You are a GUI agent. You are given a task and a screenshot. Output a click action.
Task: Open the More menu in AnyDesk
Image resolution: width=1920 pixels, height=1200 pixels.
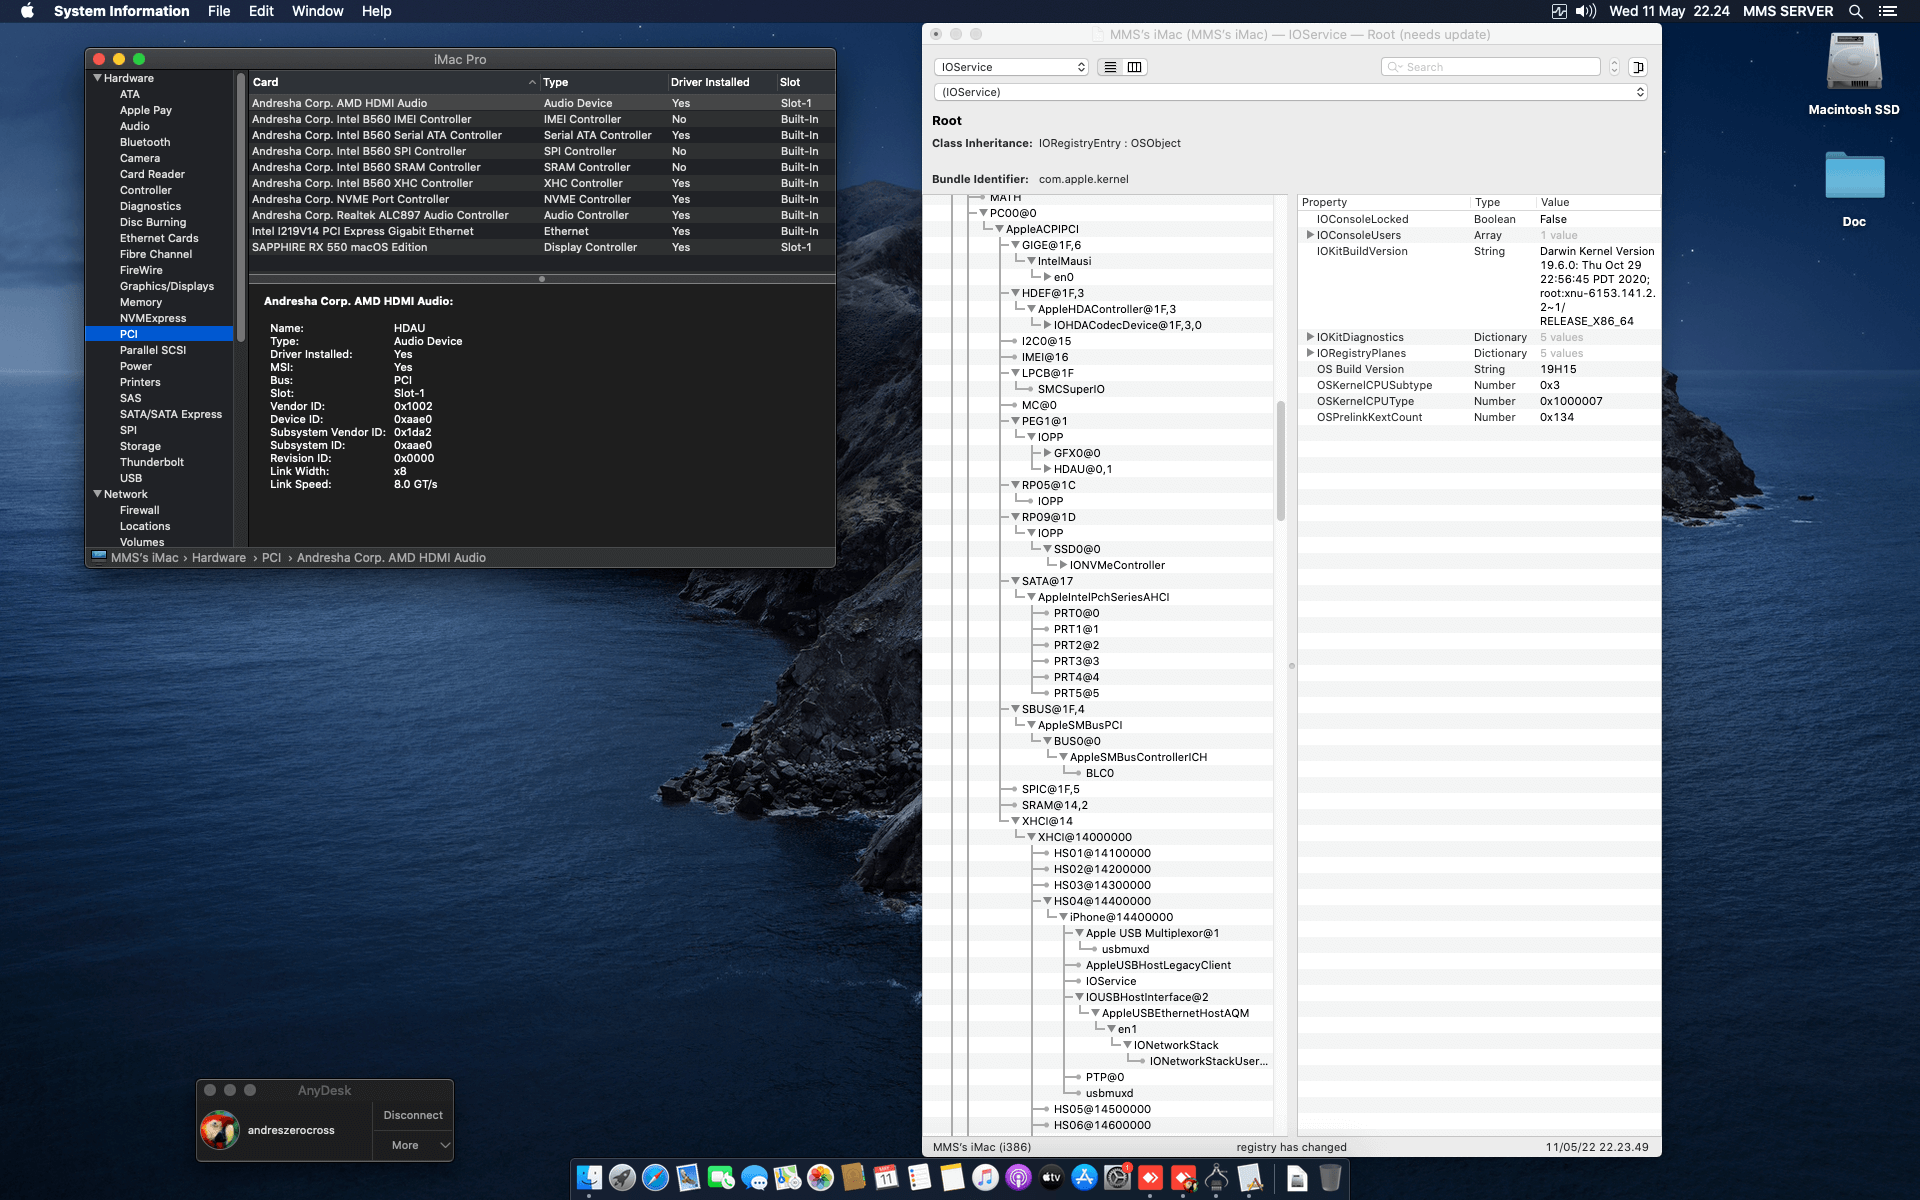click(405, 1145)
